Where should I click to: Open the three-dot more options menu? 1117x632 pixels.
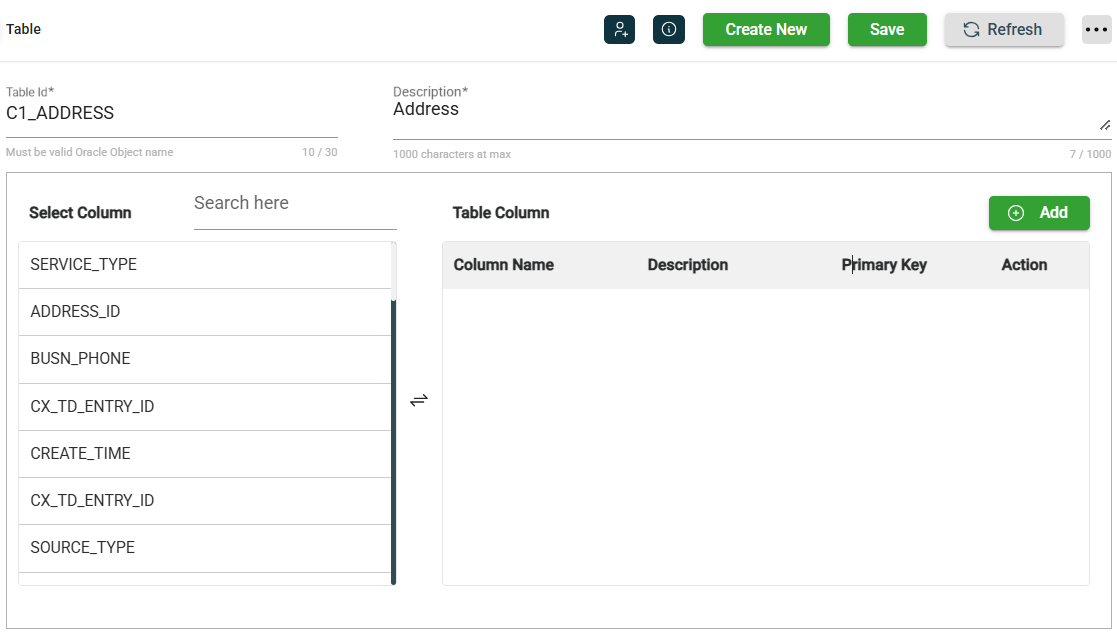point(1096,29)
